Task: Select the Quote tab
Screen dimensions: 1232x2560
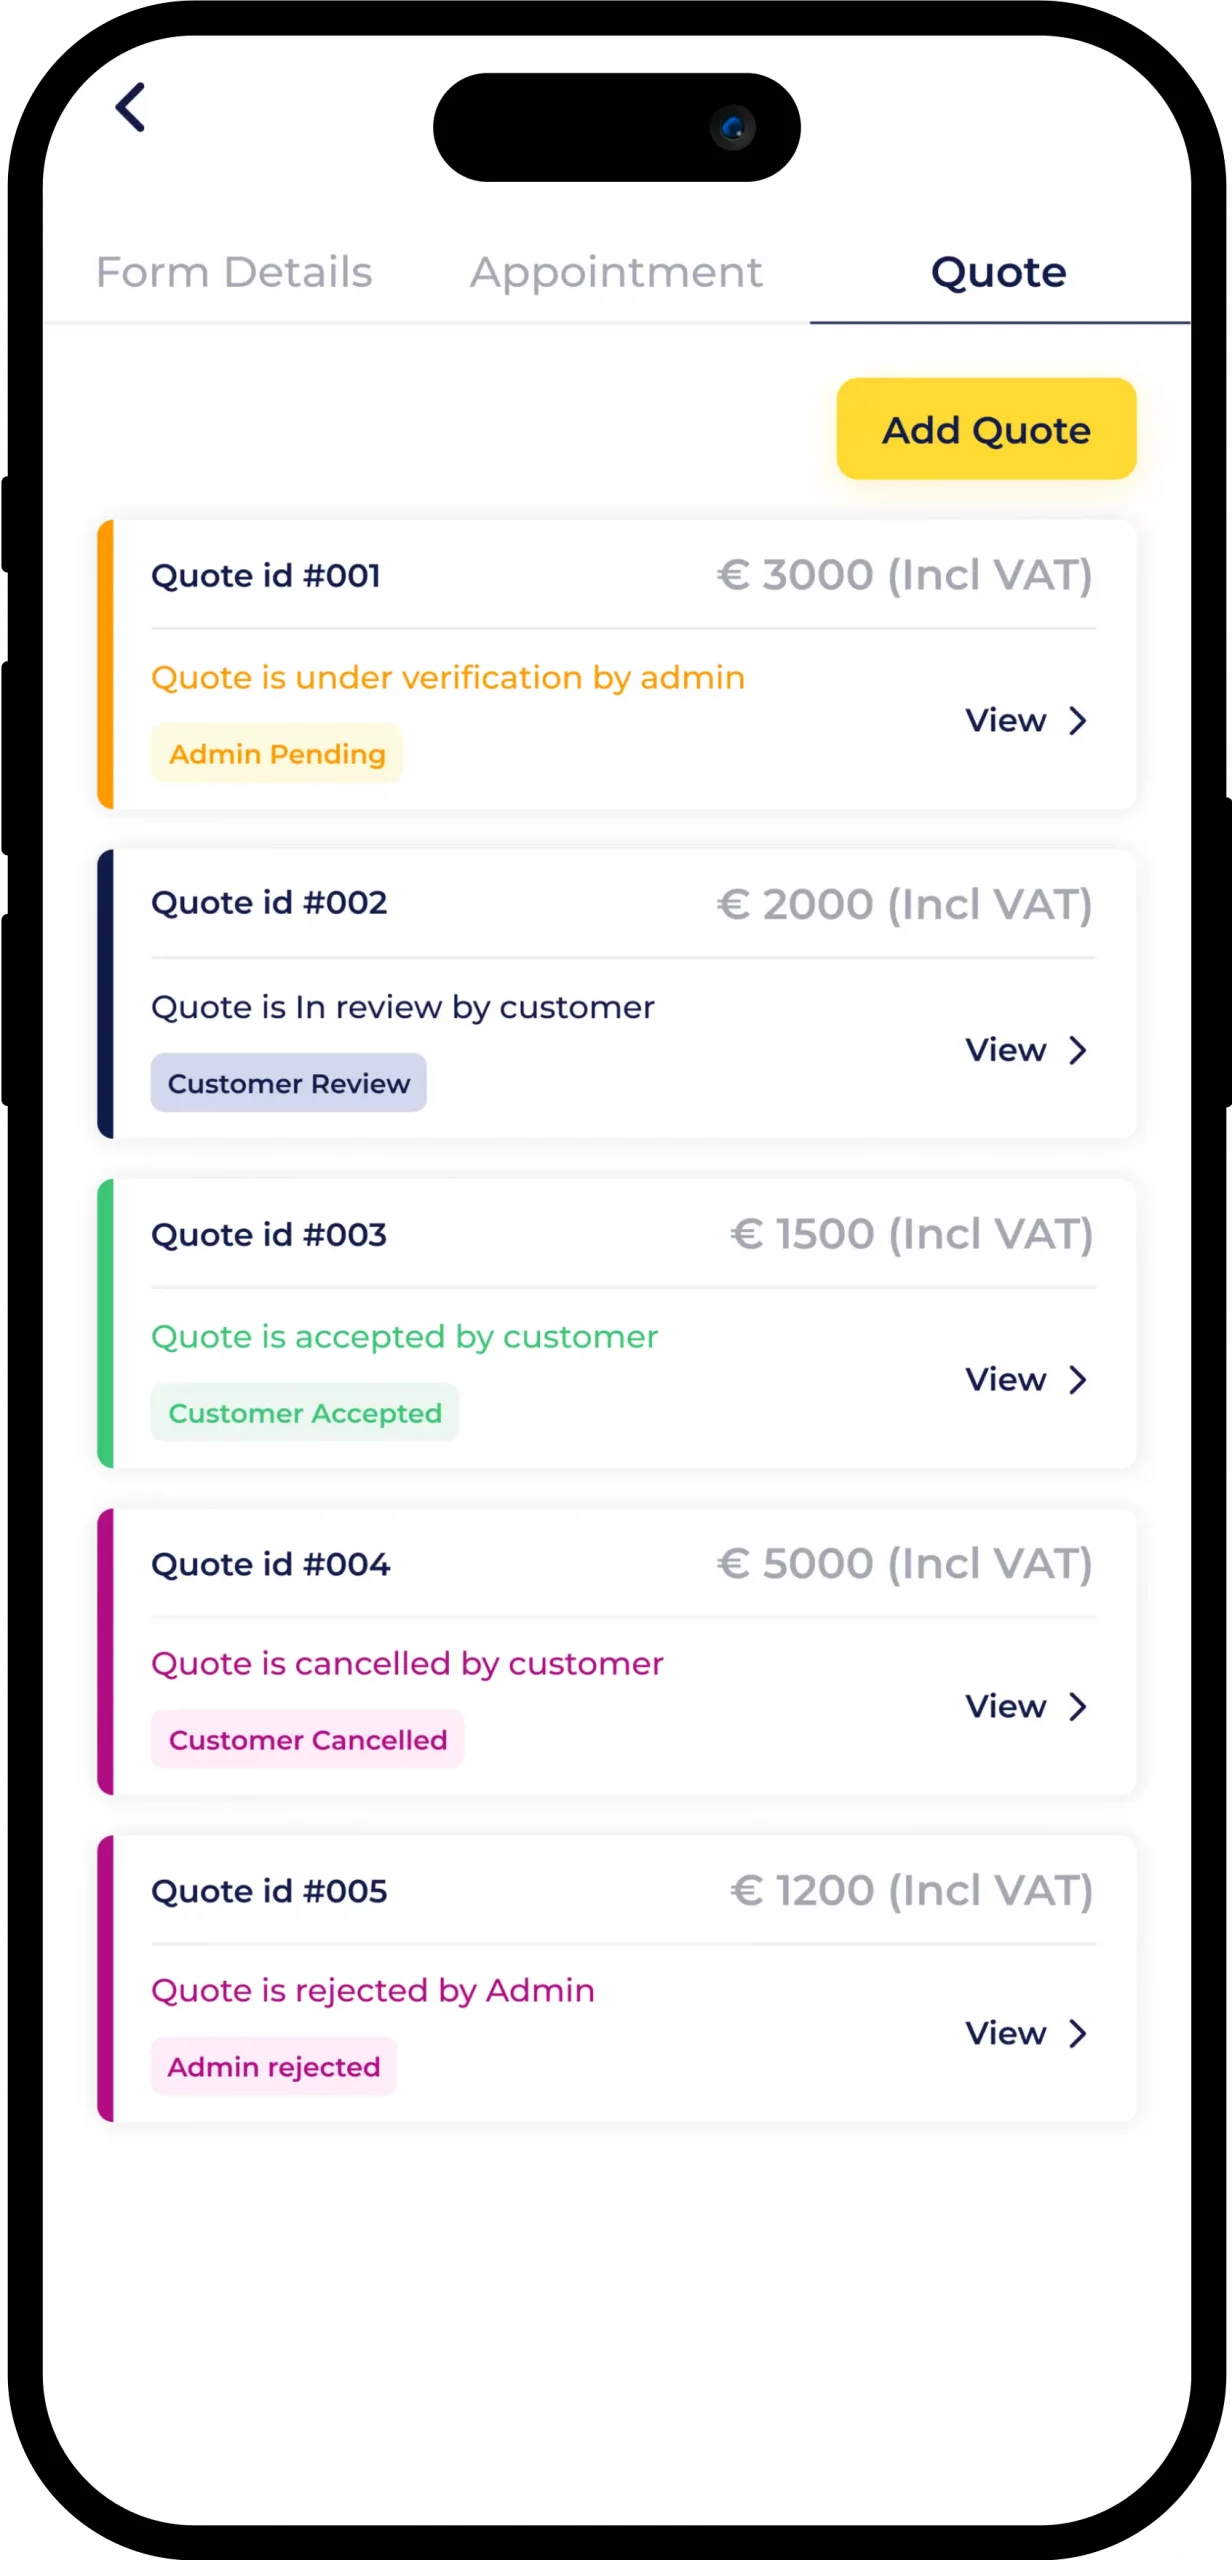Action: click(x=998, y=272)
